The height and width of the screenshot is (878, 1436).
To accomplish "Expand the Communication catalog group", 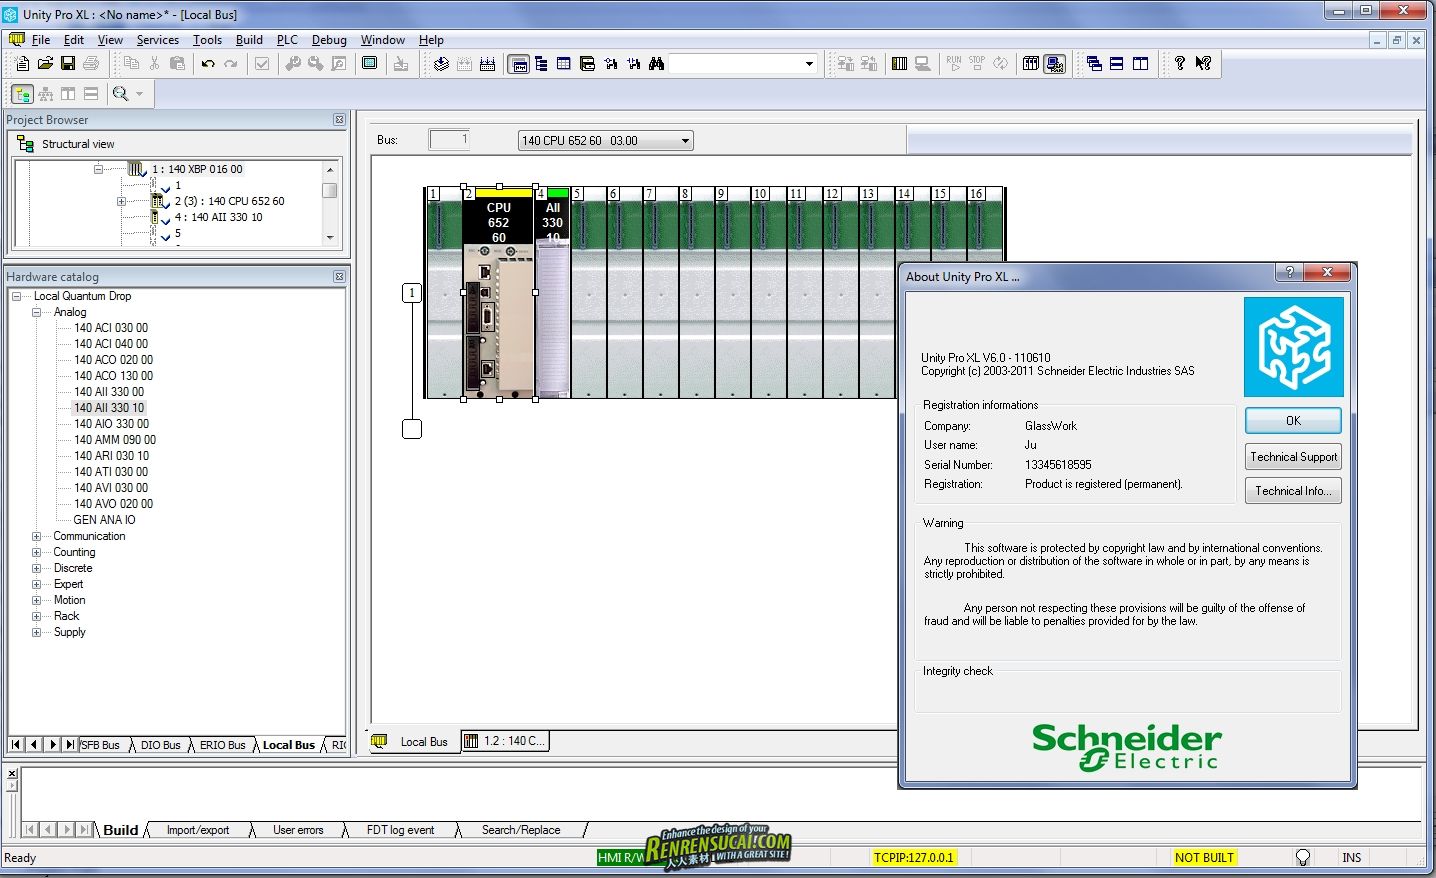I will [x=36, y=536].
